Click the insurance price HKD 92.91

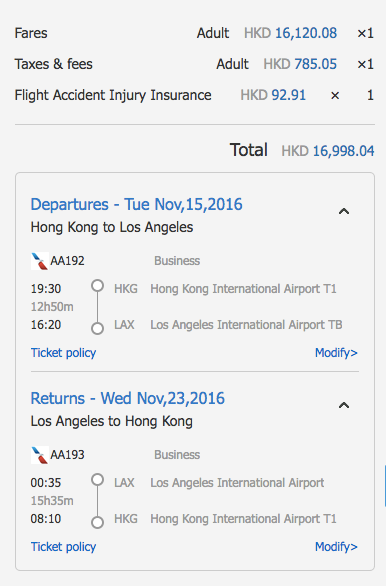pyautogui.click(x=273, y=95)
